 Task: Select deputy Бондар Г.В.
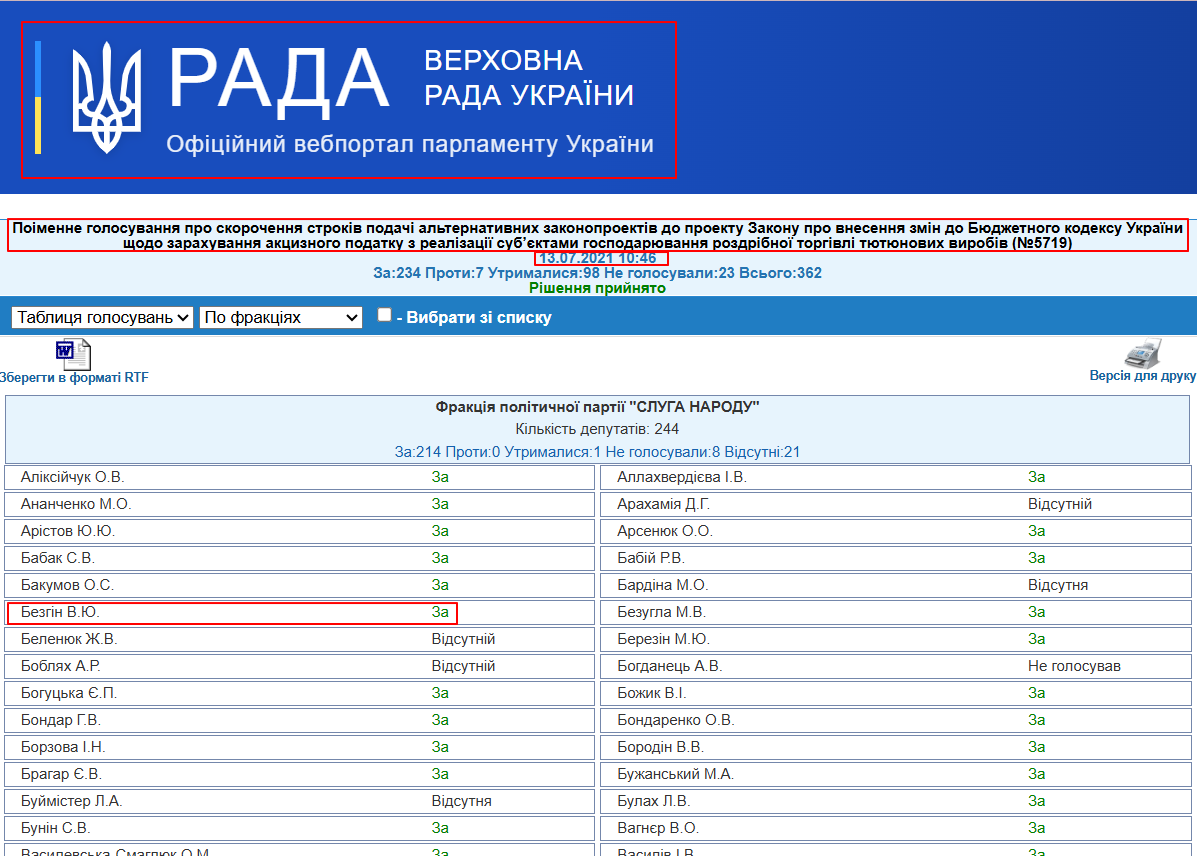pos(60,720)
